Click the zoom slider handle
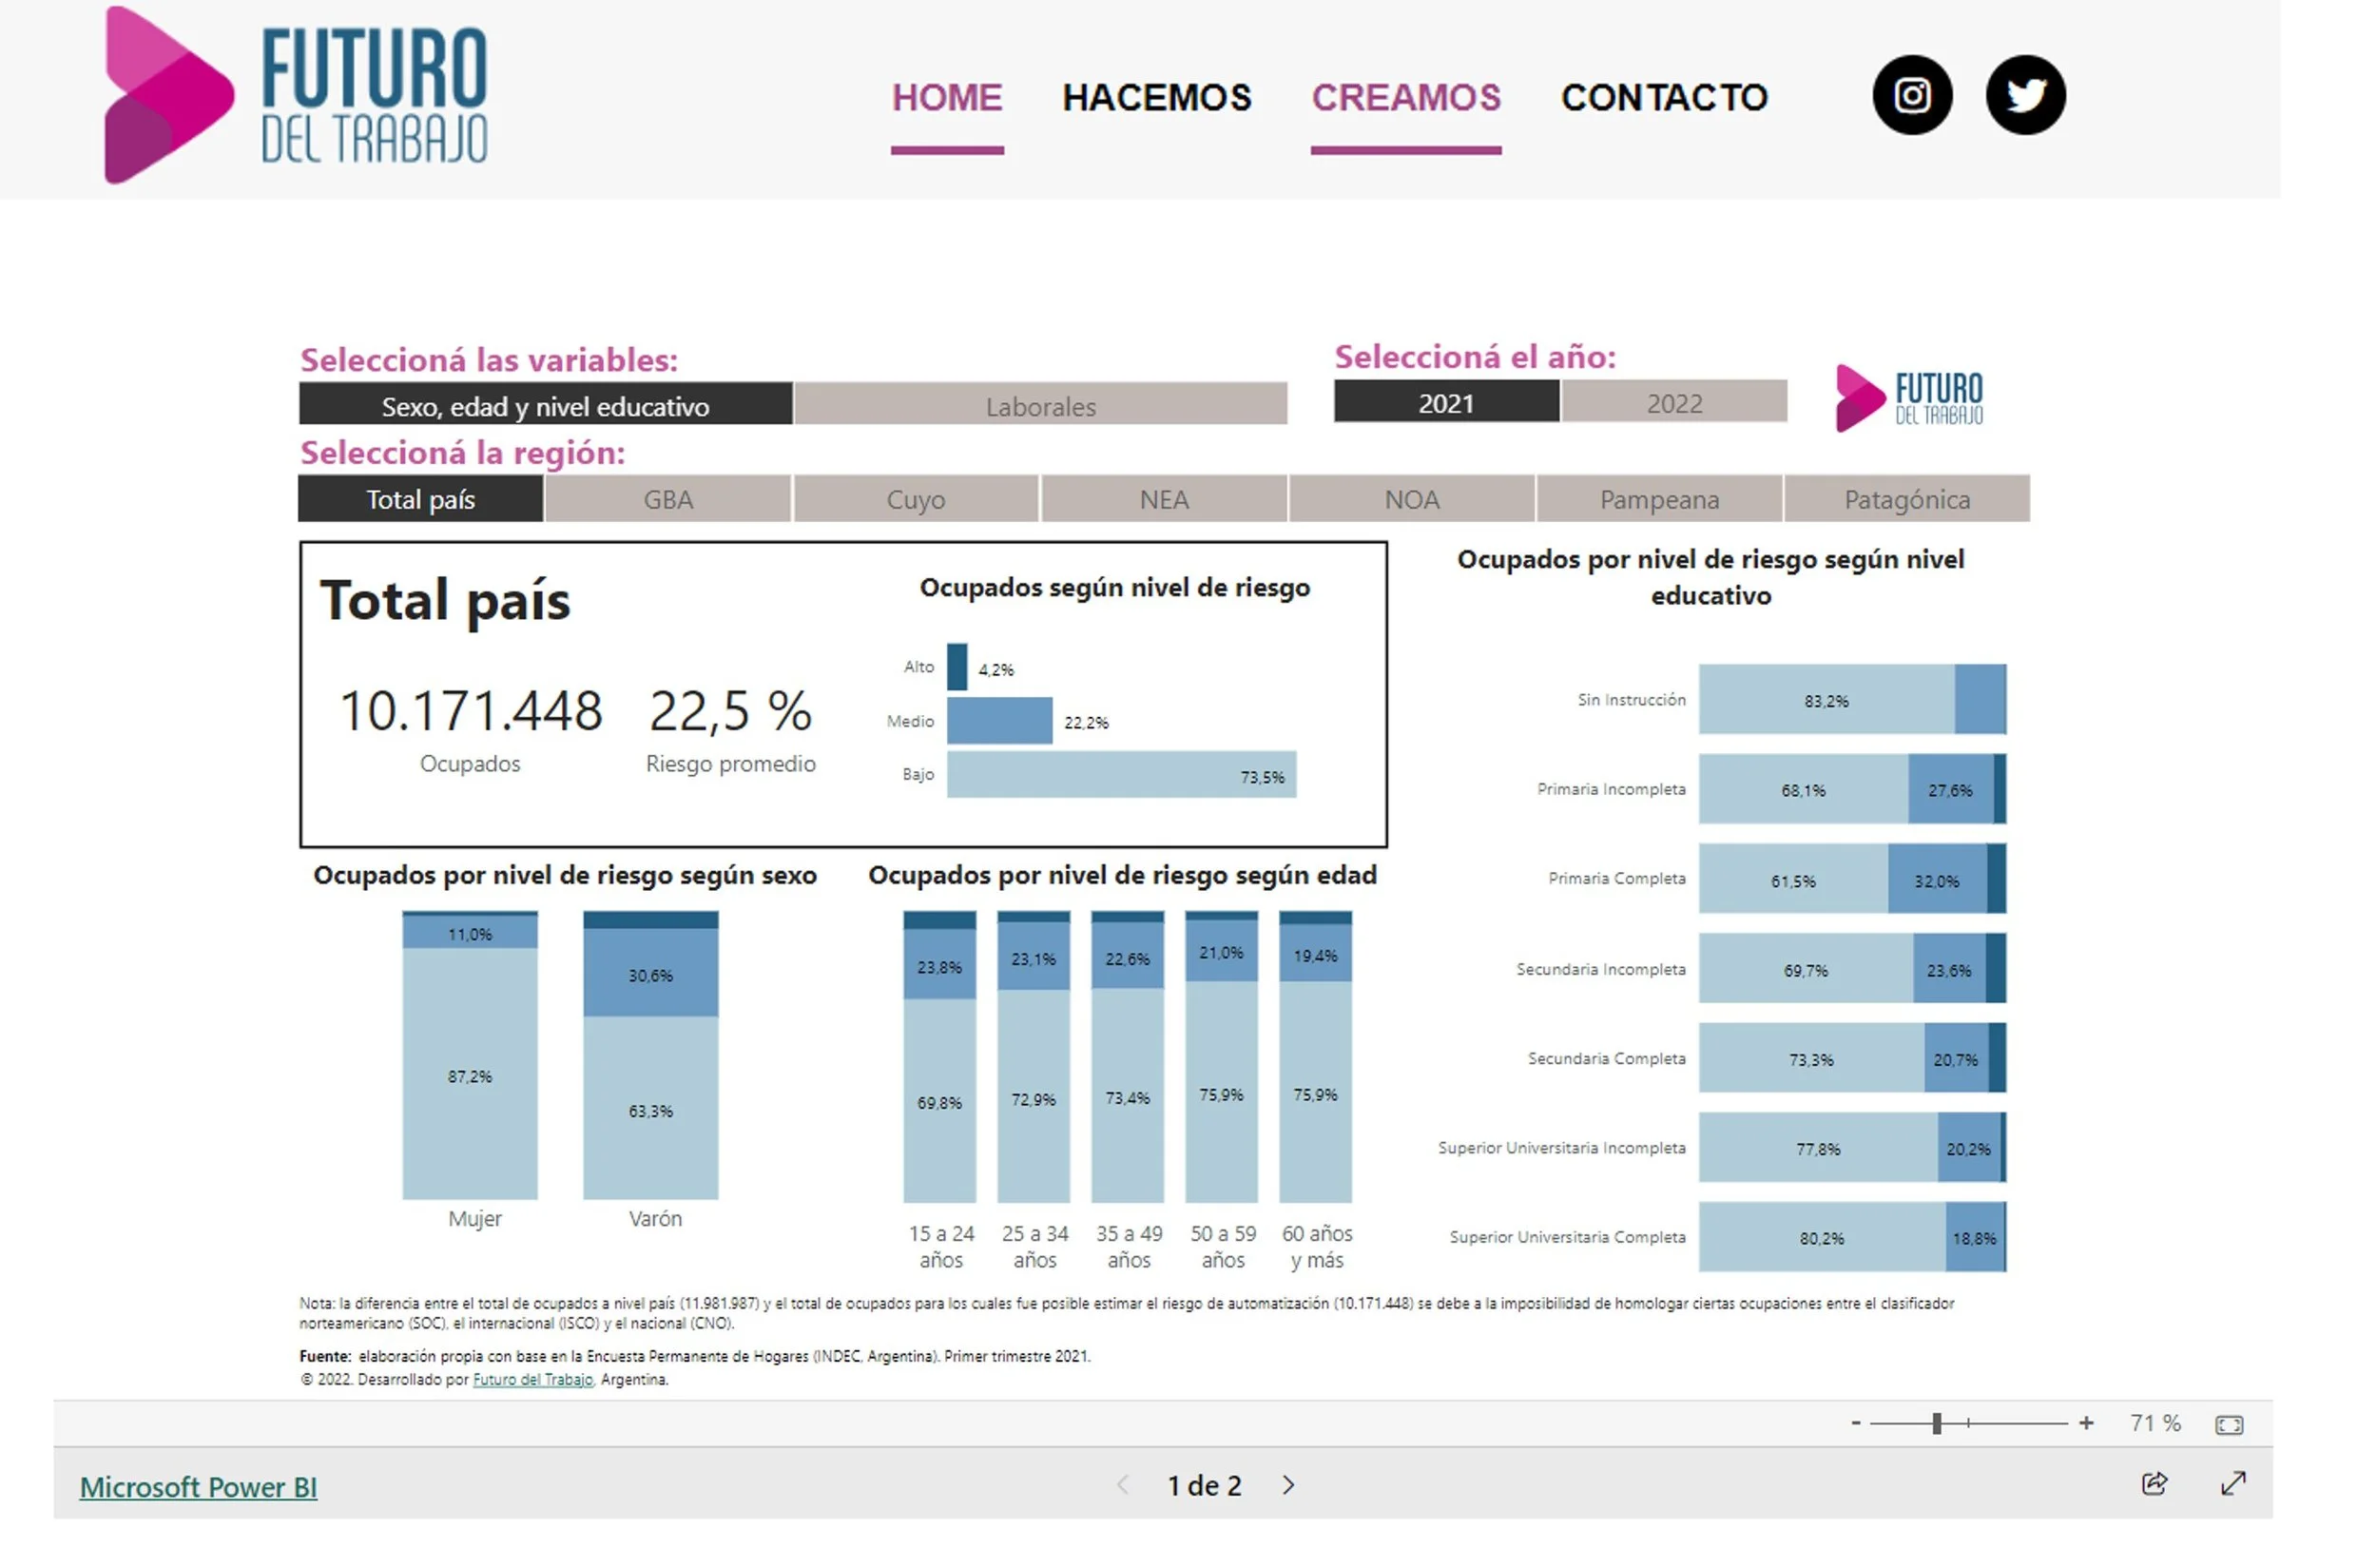This screenshot has width=2377, height=1568. click(1936, 1423)
